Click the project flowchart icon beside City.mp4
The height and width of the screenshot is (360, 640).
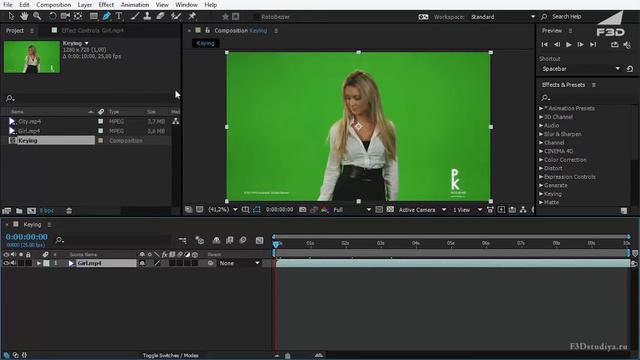click(x=176, y=121)
